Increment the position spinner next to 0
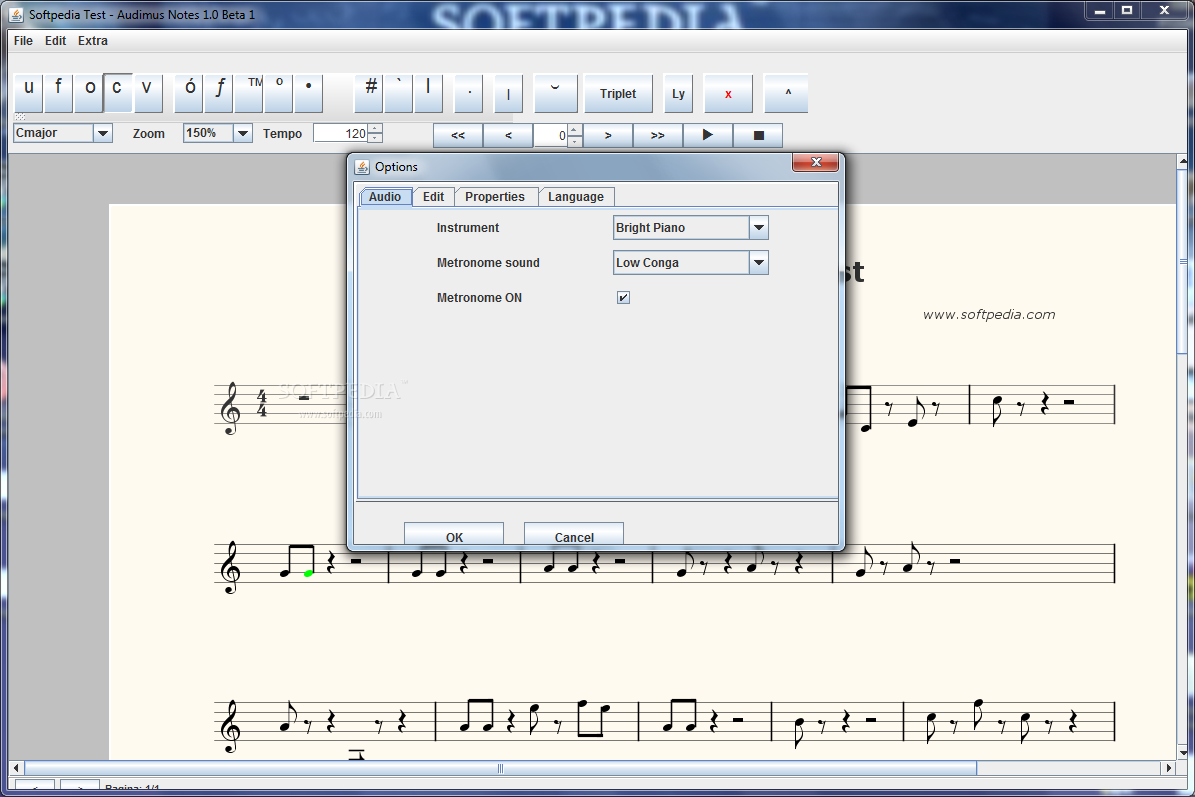 [575, 130]
